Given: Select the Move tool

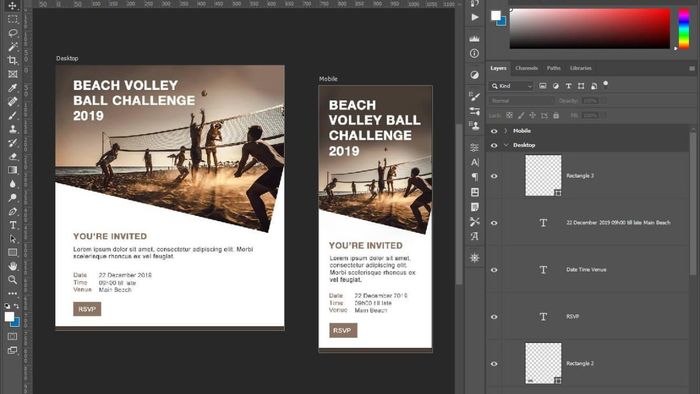Looking at the screenshot, I should (x=12, y=5).
